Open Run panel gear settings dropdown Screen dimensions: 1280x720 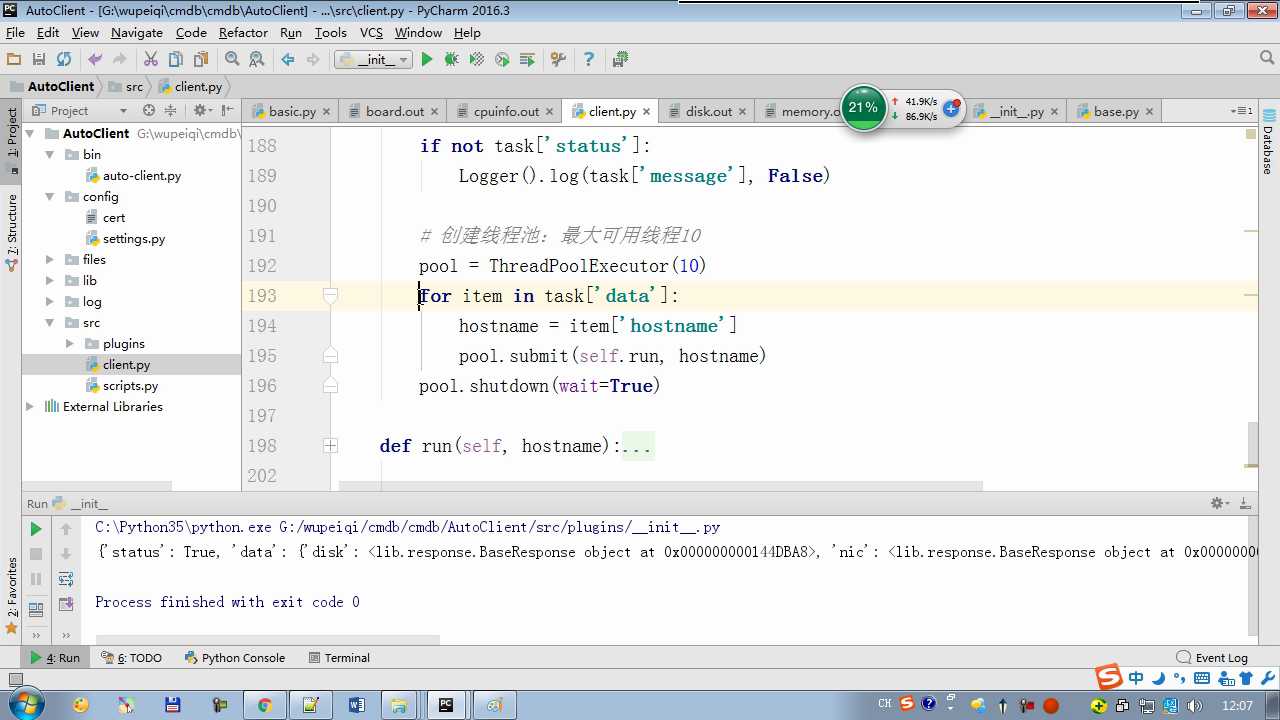tap(1220, 504)
